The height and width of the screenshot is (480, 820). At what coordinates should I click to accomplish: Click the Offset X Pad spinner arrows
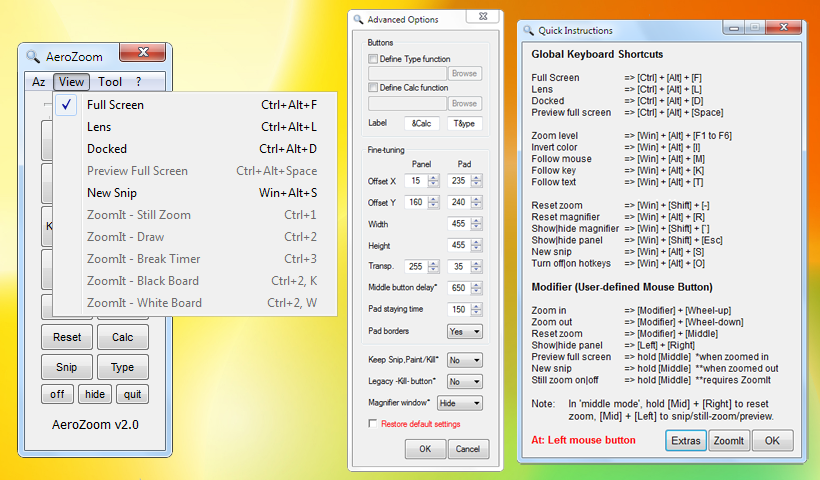[476, 181]
